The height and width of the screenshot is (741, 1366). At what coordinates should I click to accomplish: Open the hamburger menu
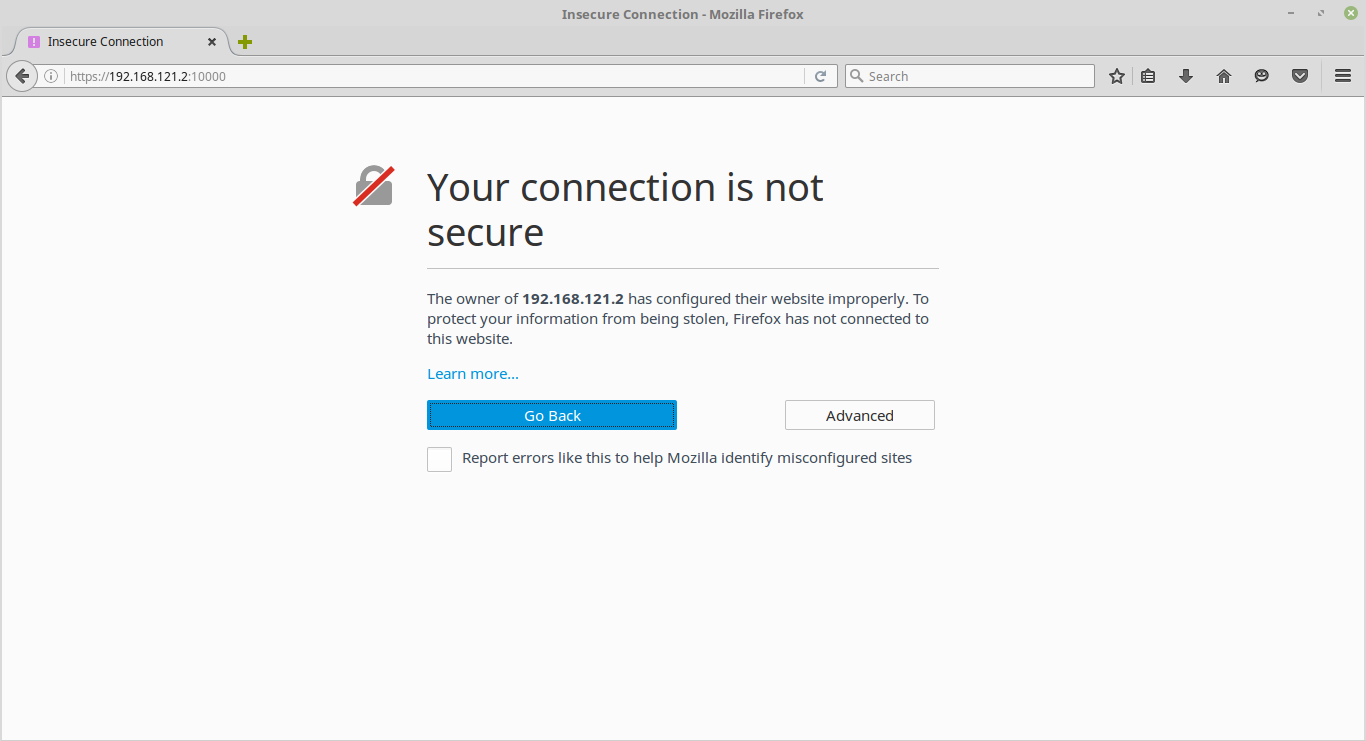tap(1343, 76)
